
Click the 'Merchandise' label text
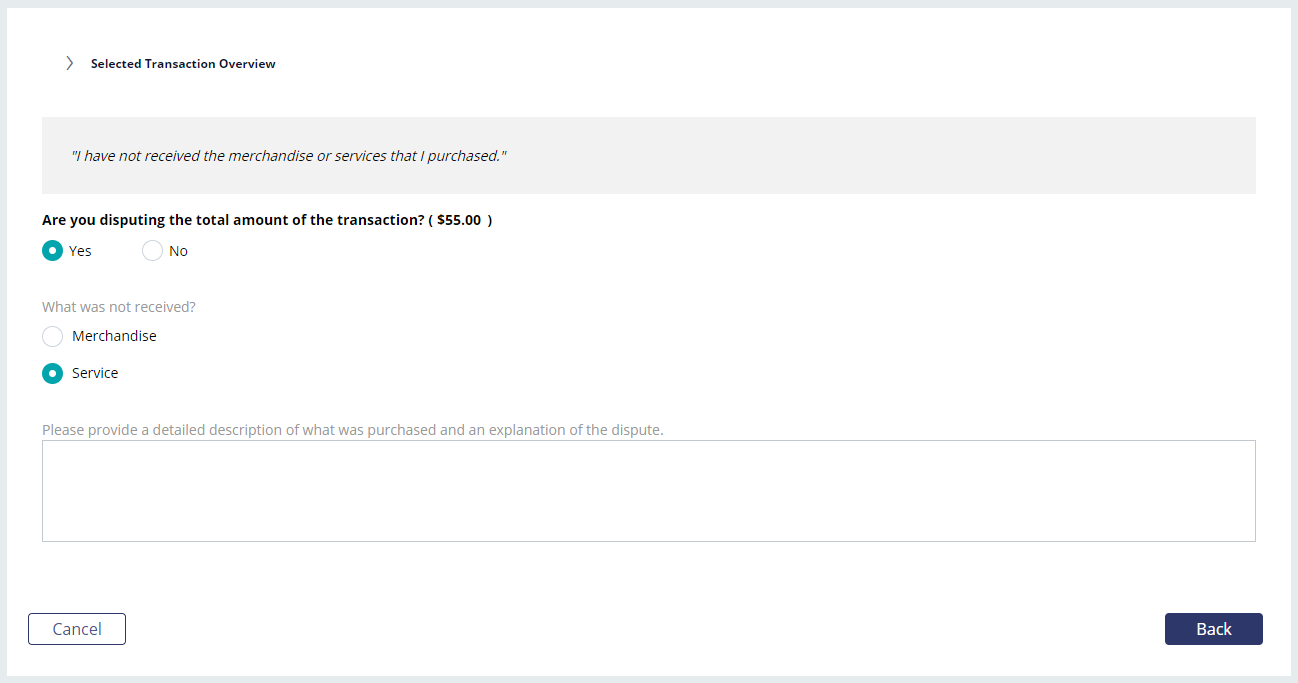coord(114,336)
